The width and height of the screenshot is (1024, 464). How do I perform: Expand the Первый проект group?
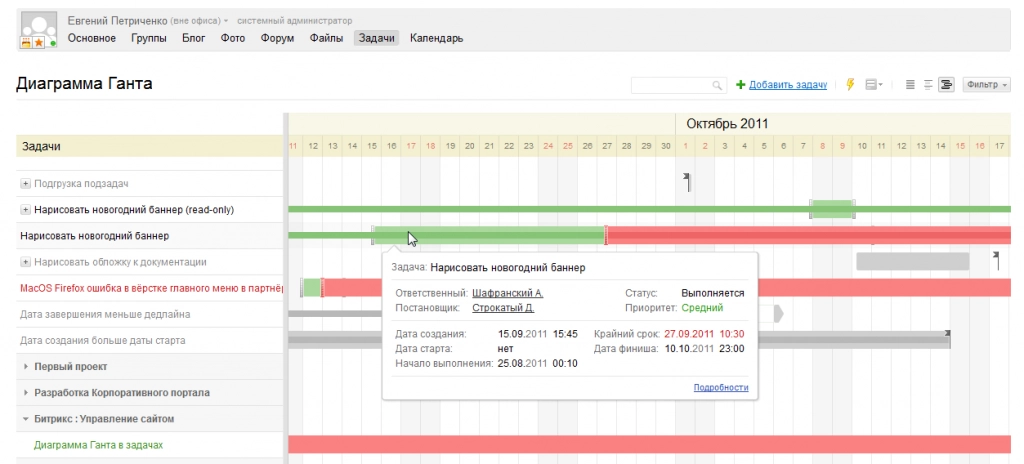click(x=26, y=367)
